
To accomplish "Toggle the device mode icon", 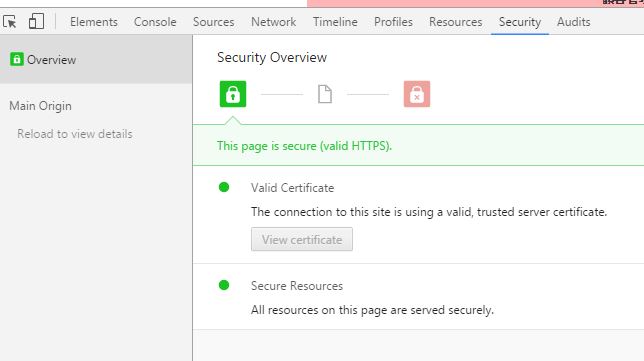I will [36, 21].
